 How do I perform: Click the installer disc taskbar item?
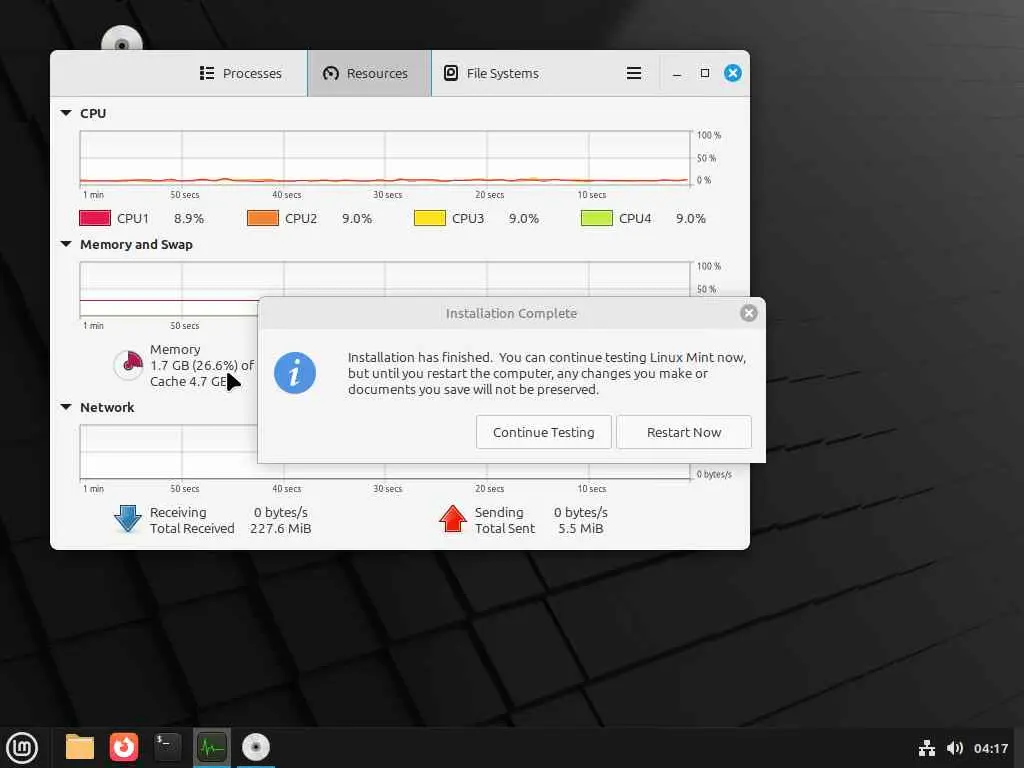pos(255,748)
